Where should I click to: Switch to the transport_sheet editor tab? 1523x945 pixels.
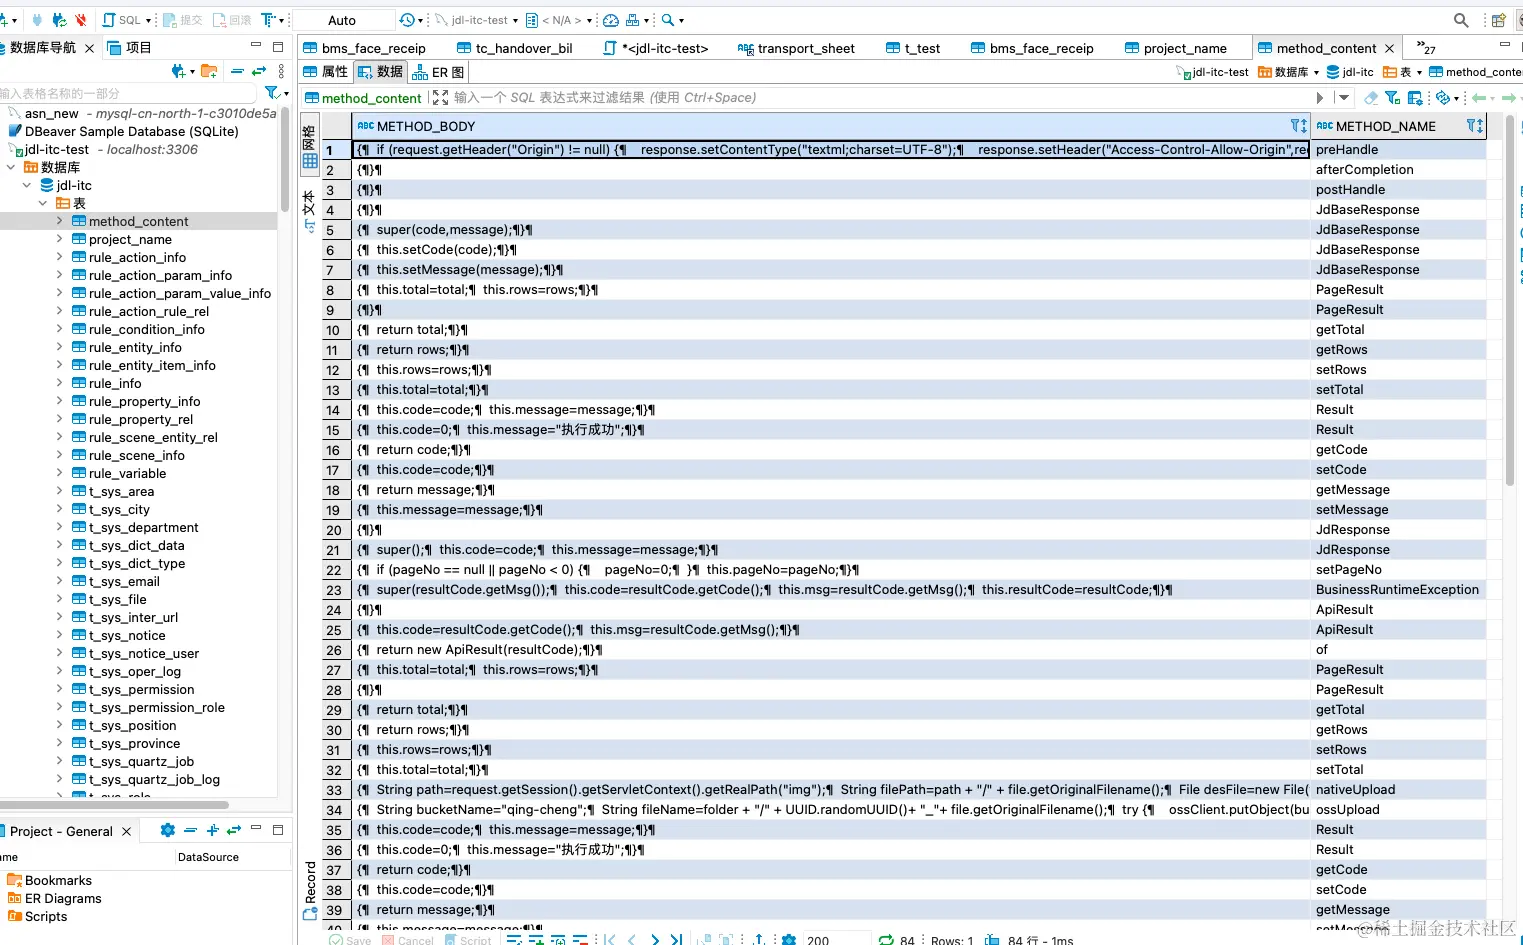click(x=796, y=48)
